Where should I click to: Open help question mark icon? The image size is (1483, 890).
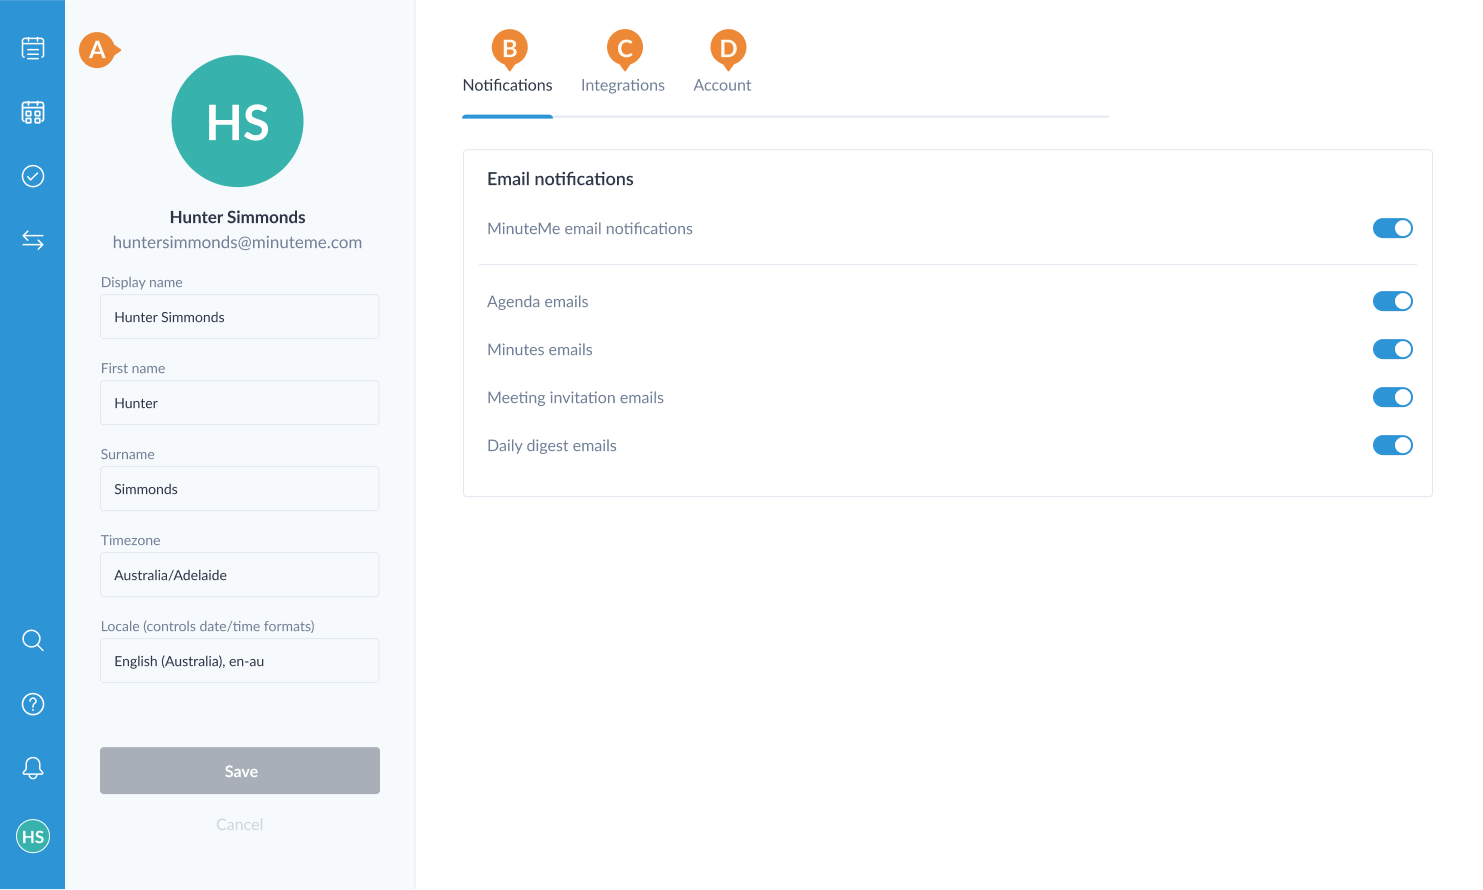tap(33, 704)
